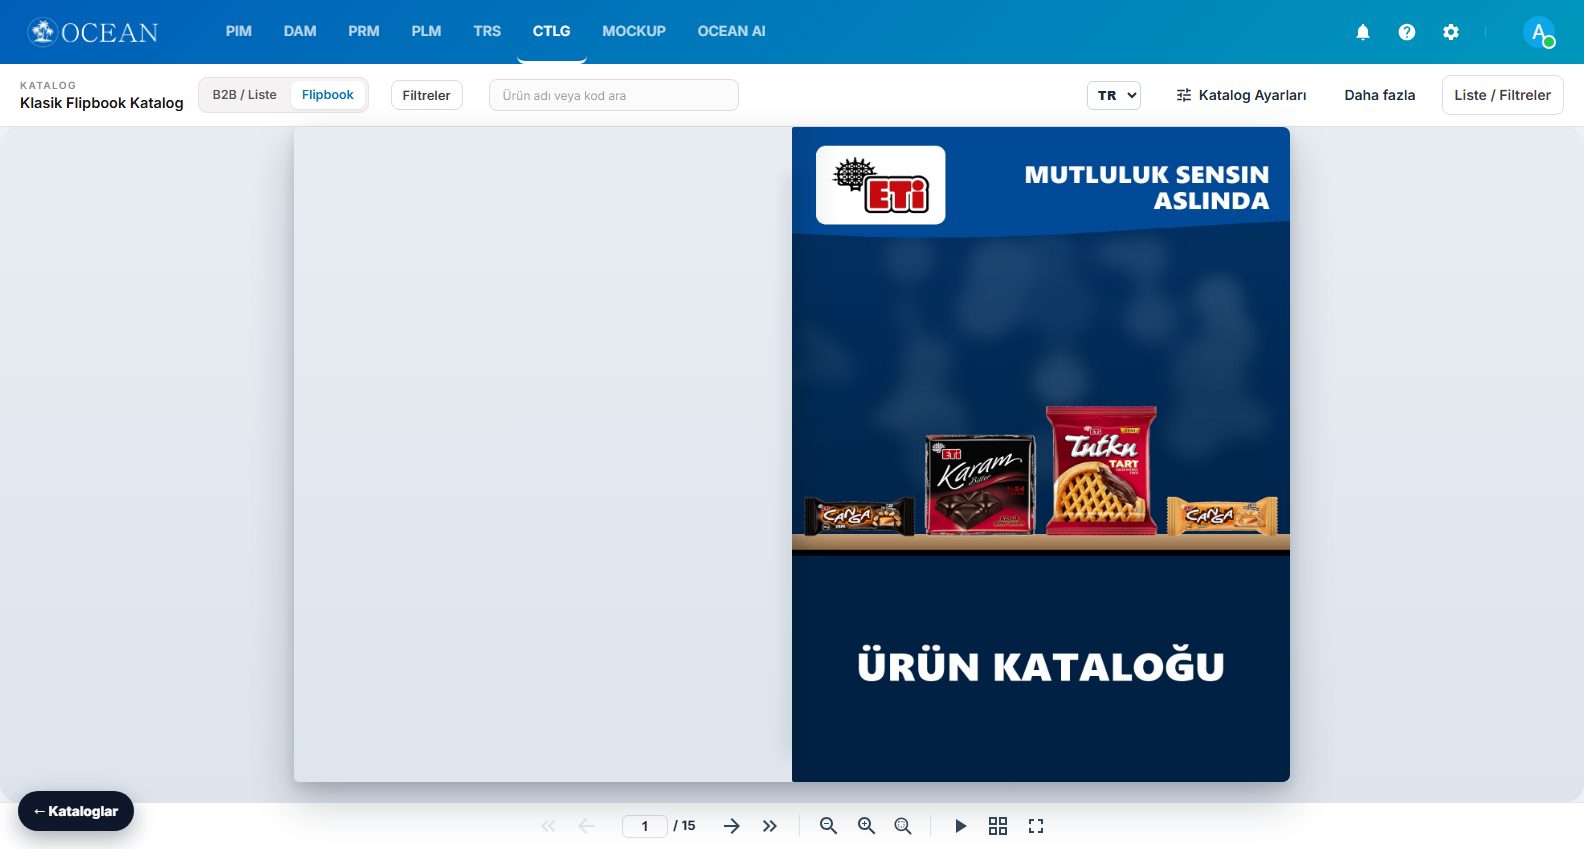Open Katalog Ayarları settings
This screenshot has height=849, width=1584.
pos(1241,95)
